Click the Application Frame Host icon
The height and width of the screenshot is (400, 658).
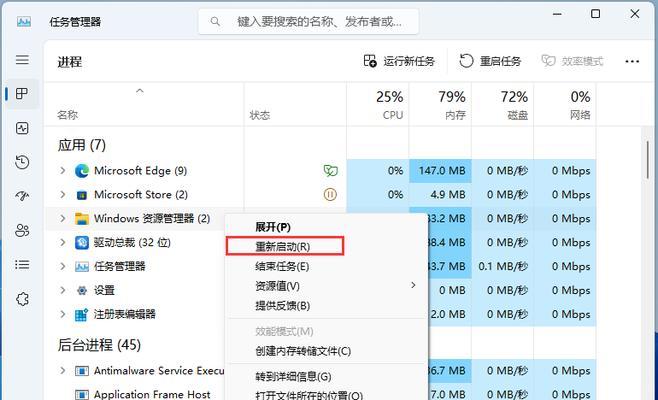[81, 395]
